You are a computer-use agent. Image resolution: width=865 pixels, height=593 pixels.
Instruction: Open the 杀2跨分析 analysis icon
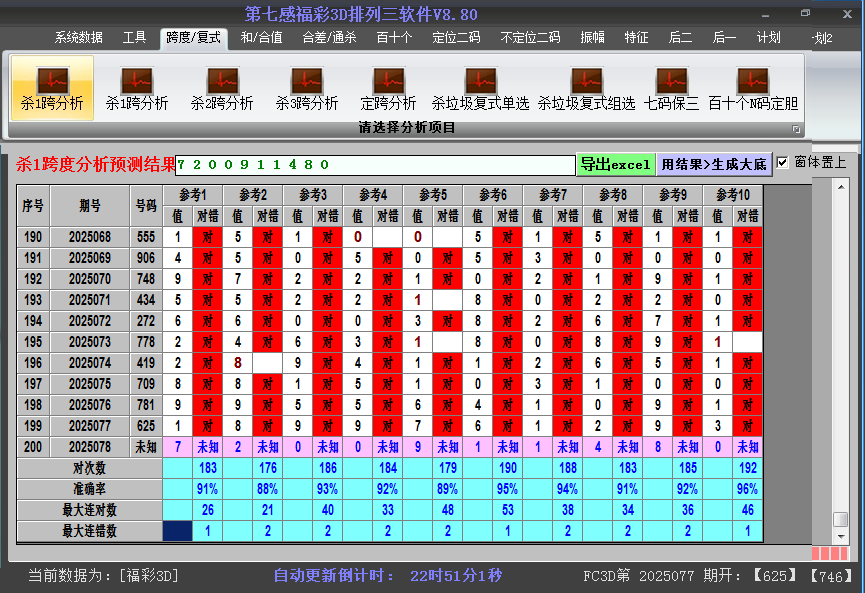coord(222,81)
